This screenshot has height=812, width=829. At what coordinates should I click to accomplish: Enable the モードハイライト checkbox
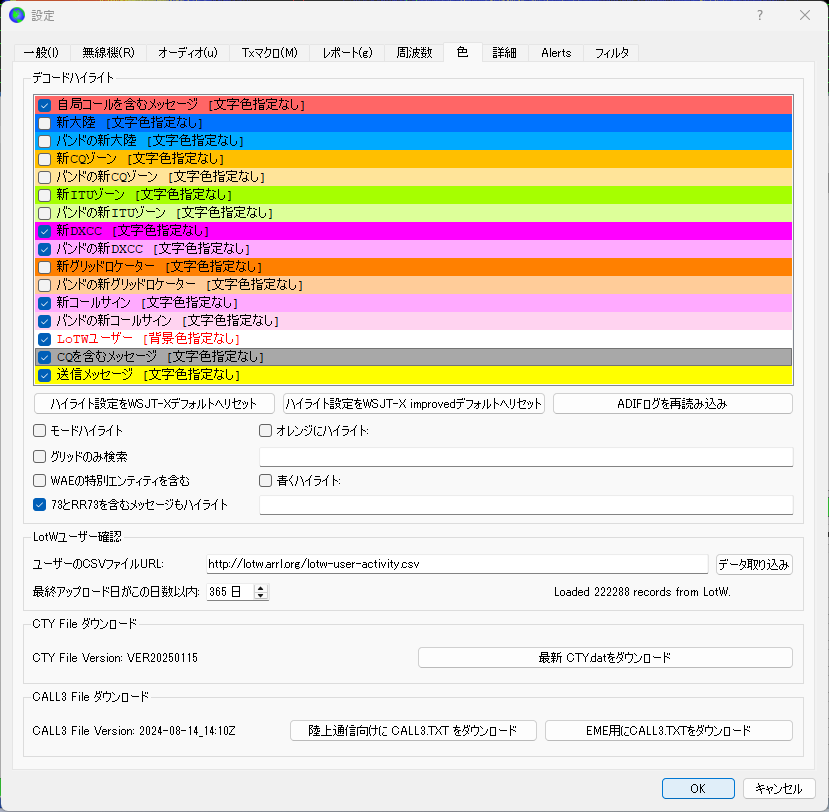(40, 431)
